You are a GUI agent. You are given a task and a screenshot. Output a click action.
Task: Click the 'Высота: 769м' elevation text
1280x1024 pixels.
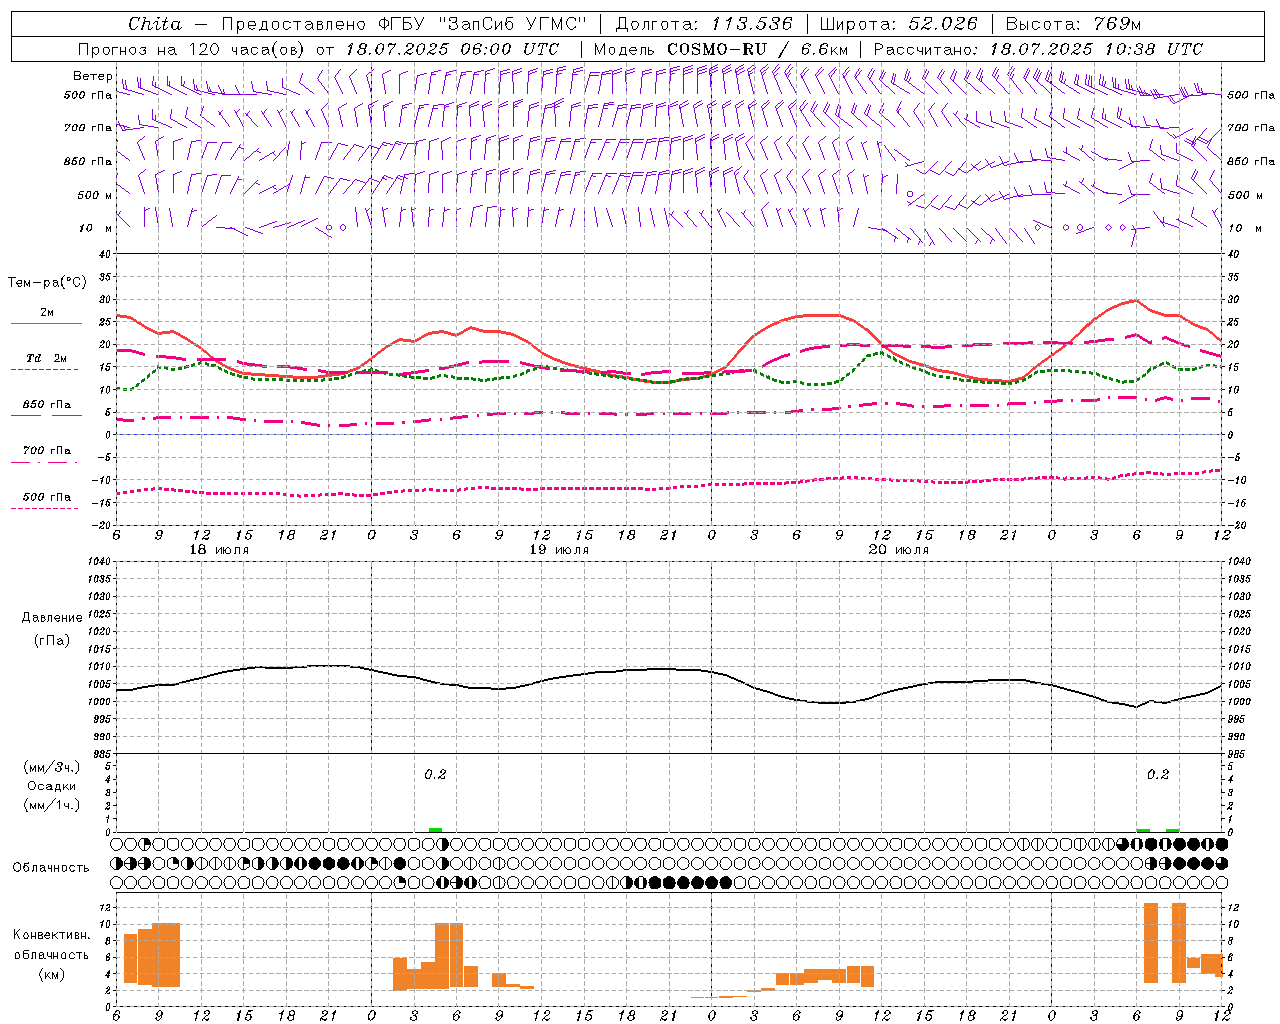click(1073, 24)
